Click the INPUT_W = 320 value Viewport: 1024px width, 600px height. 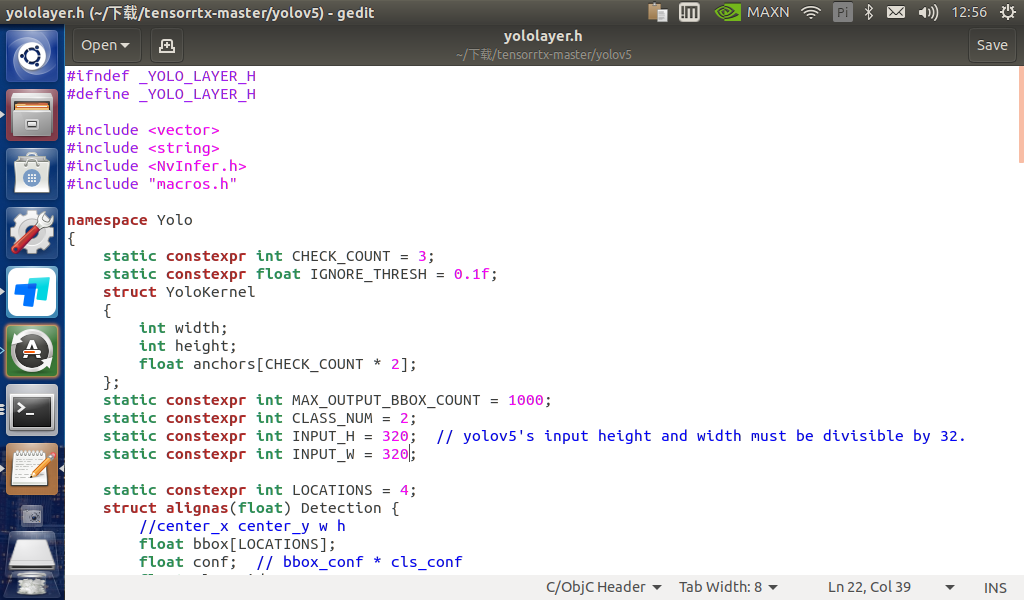(394, 454)
